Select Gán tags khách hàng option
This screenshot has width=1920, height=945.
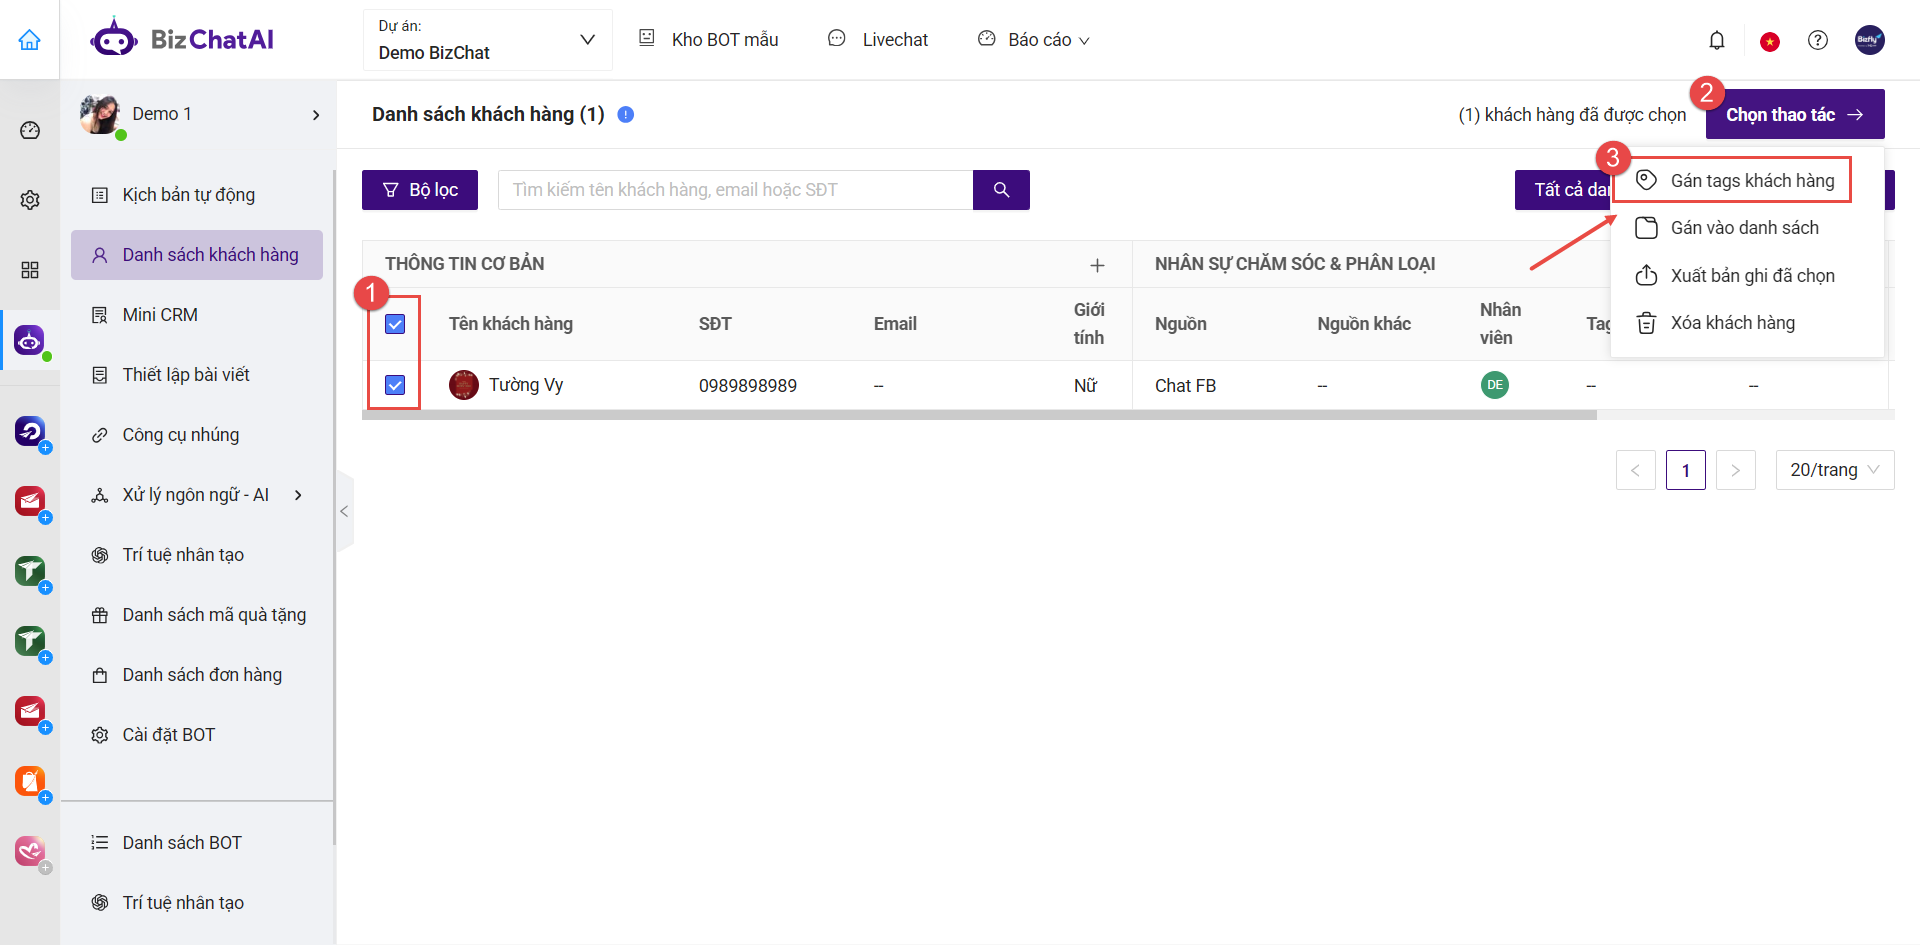click(x=1751, y=181)
